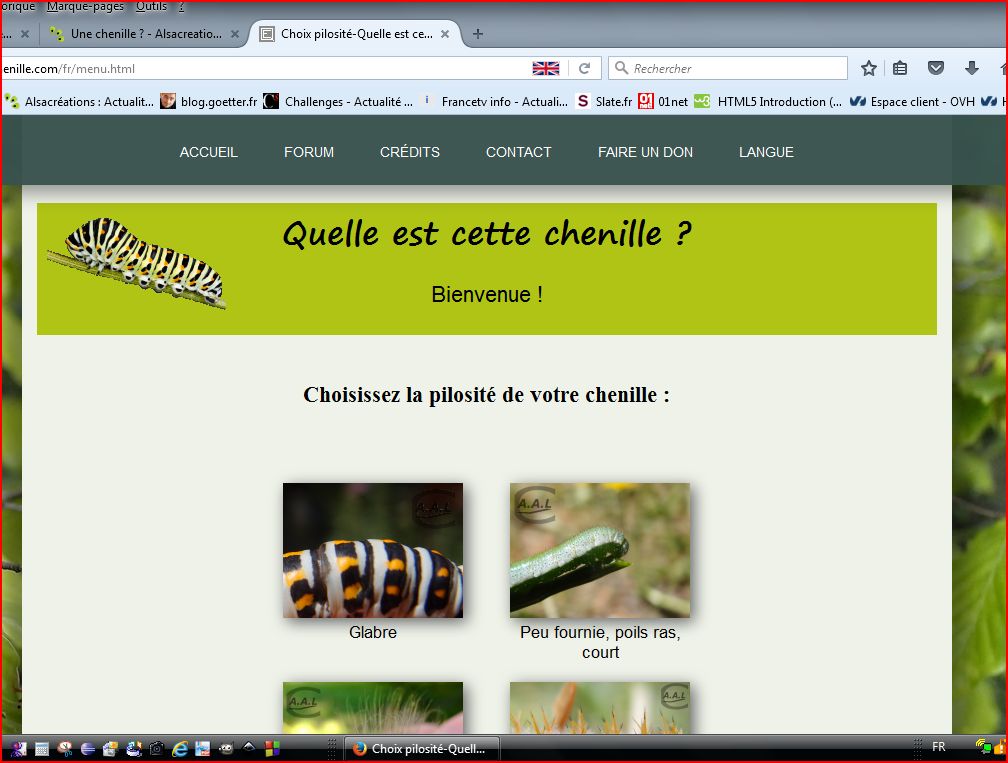1008x763 pixels.
Task: Open the blog.goetter.fr bookmark
Action: tap(209, 102)
